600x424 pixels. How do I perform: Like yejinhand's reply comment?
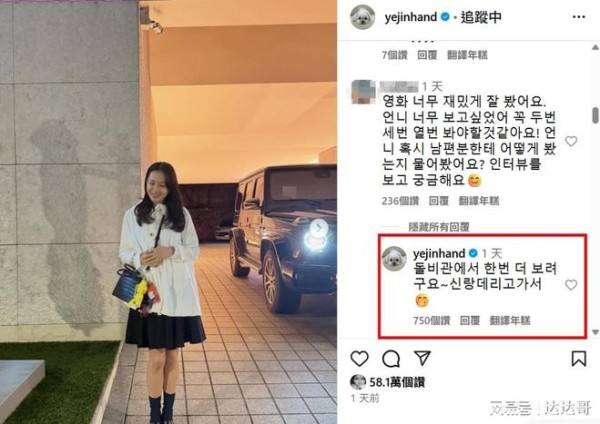click(571, 285)
